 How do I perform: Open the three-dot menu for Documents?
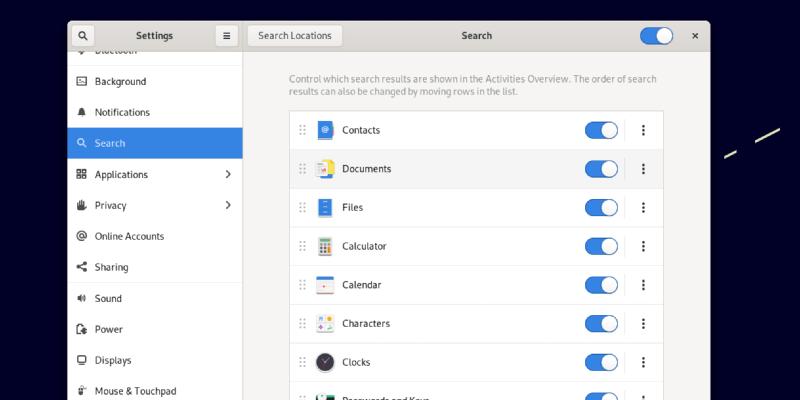(643, 169)
